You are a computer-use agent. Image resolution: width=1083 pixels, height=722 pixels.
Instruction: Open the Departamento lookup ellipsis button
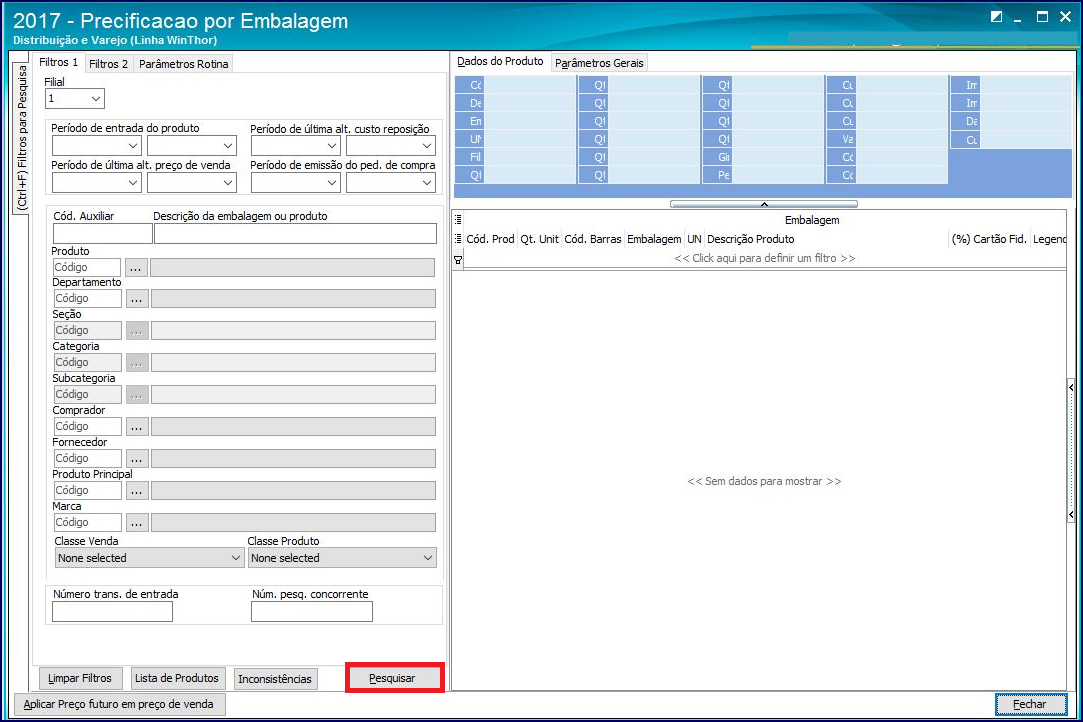(137, 298)
